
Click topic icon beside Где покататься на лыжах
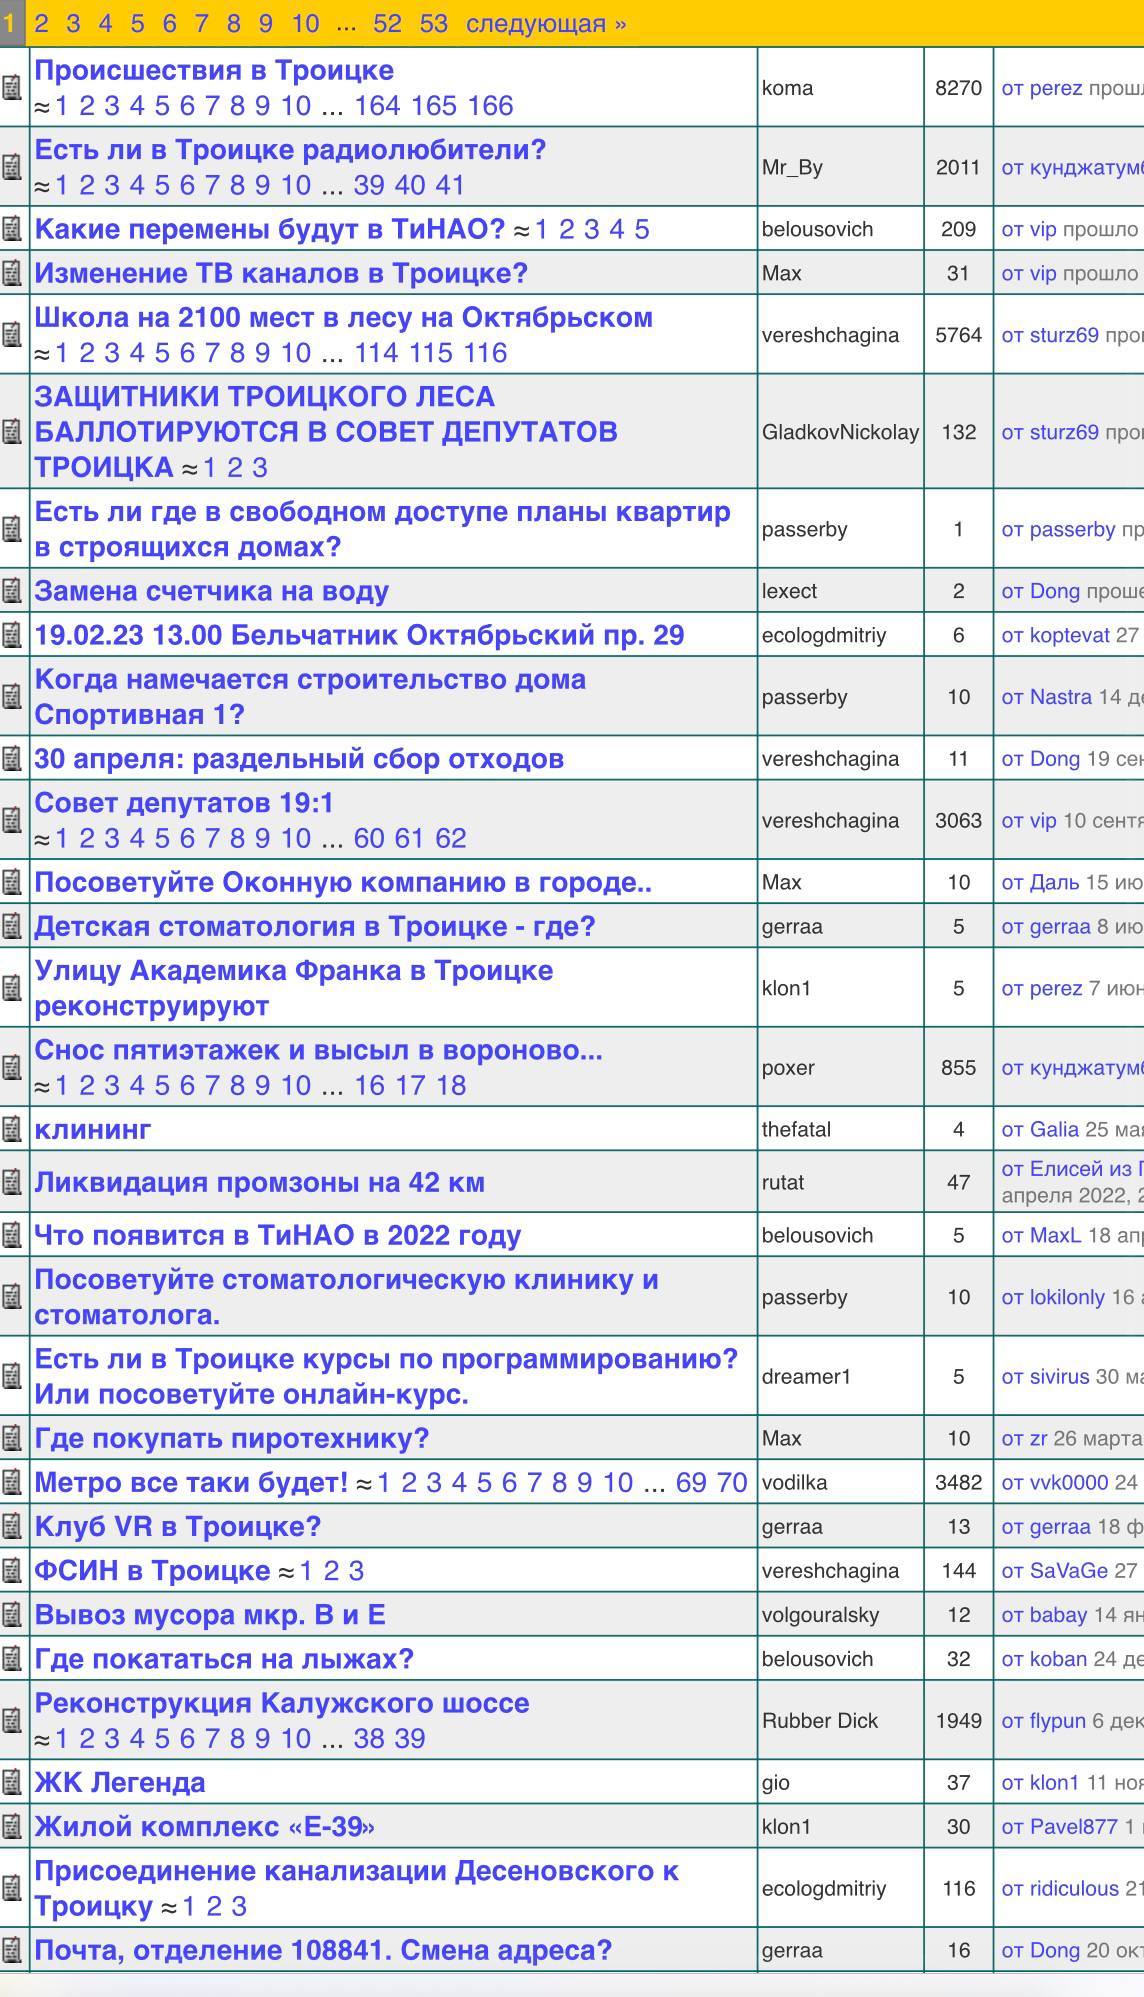click(12, 1659)
